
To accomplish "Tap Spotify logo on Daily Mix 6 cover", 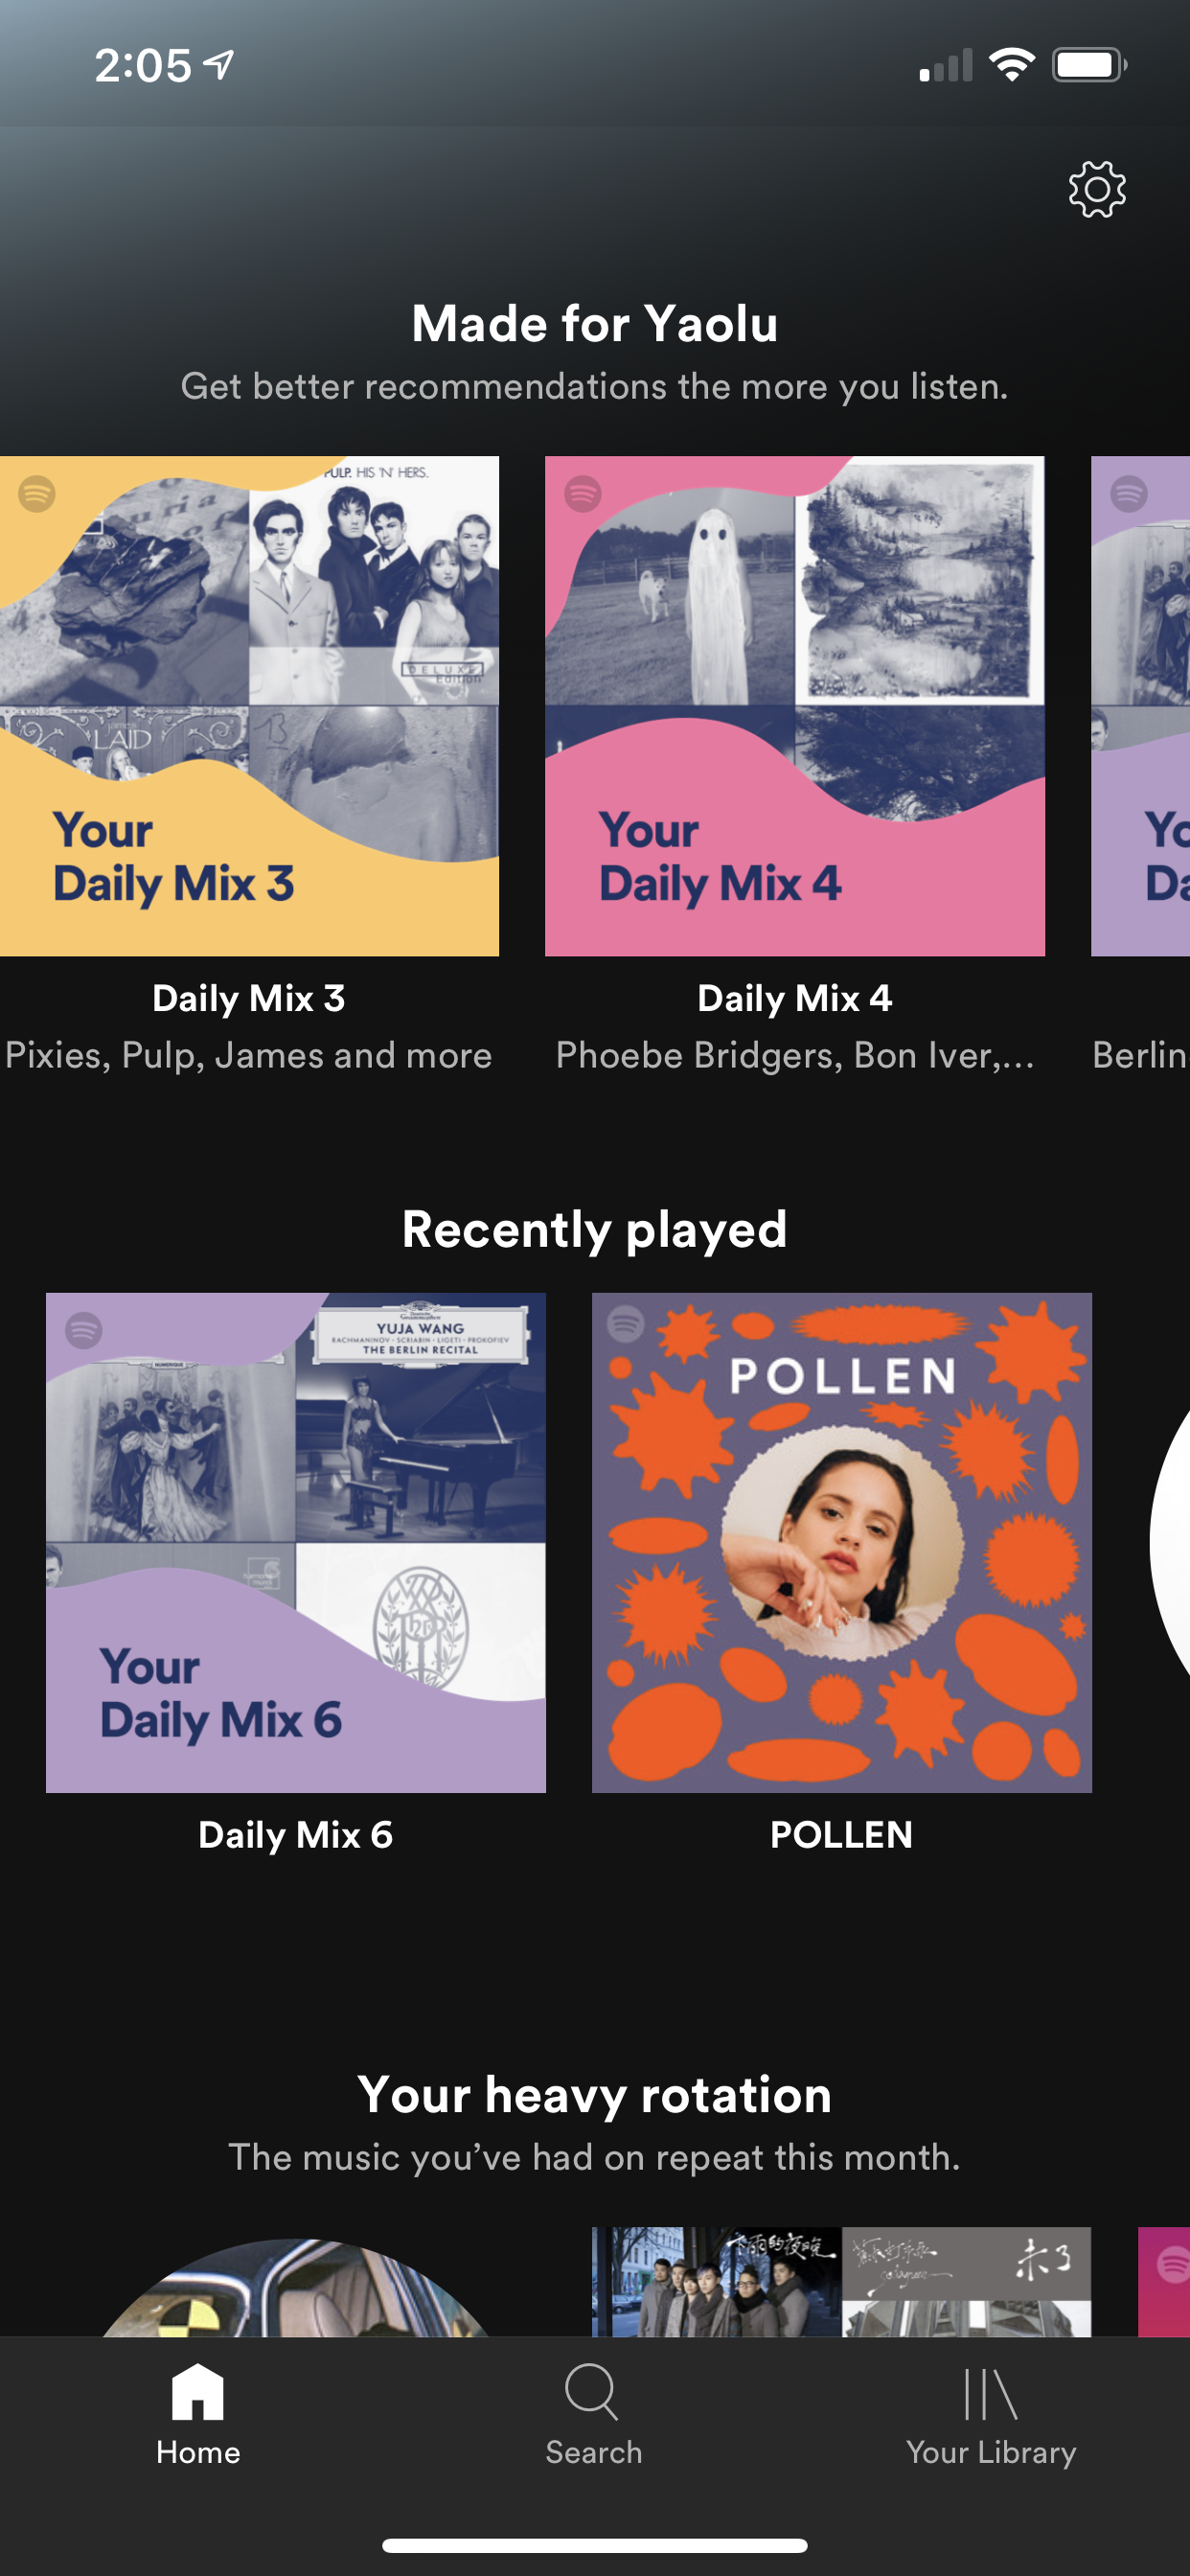I will coord(84,1330).
